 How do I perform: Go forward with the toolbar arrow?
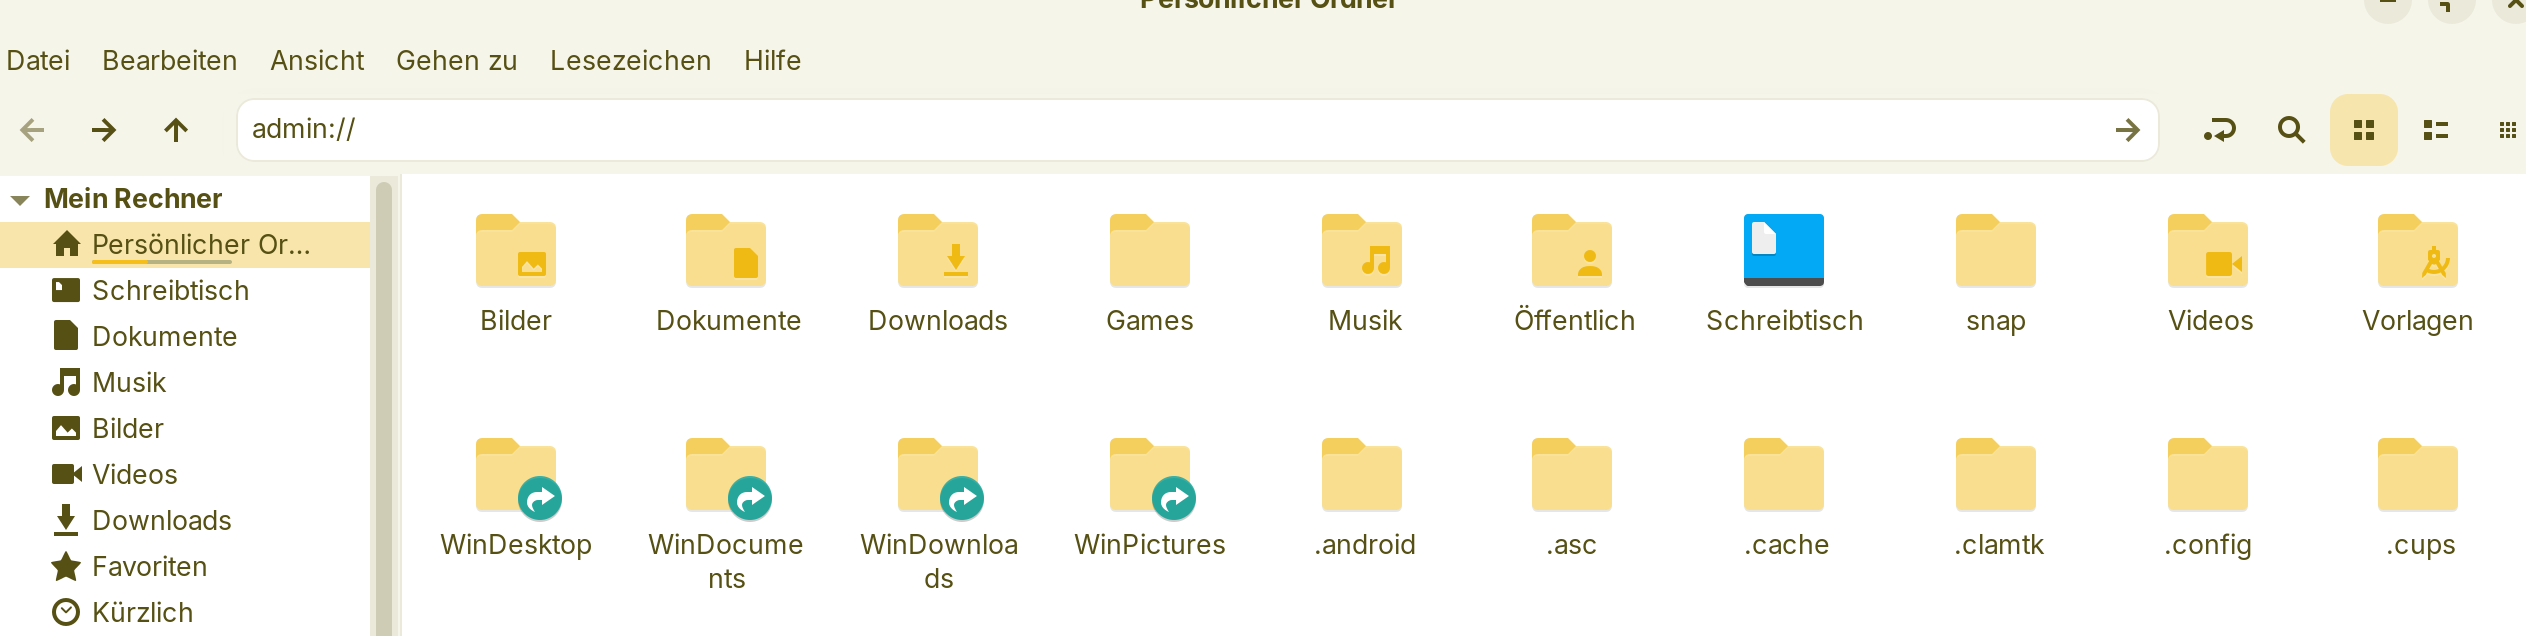click(104, 130)
